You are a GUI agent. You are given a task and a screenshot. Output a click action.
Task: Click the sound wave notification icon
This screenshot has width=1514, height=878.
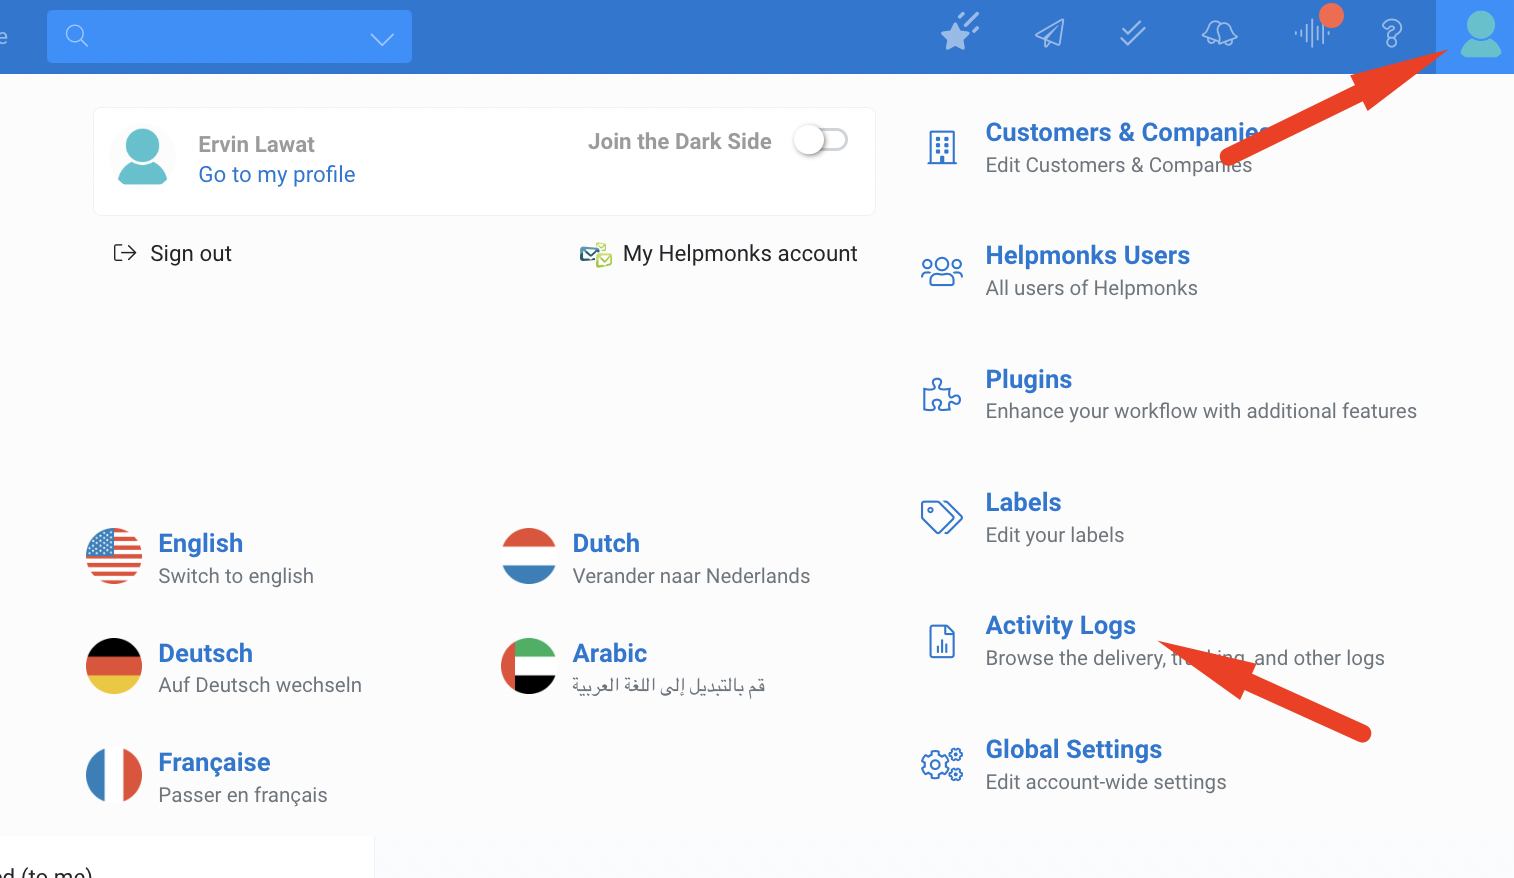[1311, 34]
